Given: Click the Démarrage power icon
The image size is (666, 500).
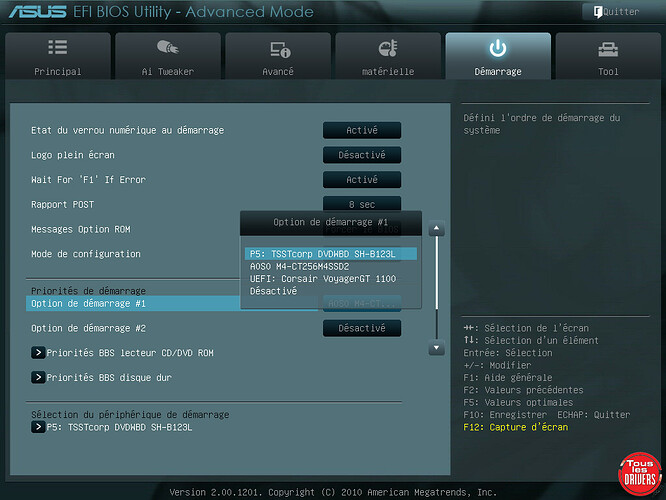Looking at the screenshot, I should [497, 49].
